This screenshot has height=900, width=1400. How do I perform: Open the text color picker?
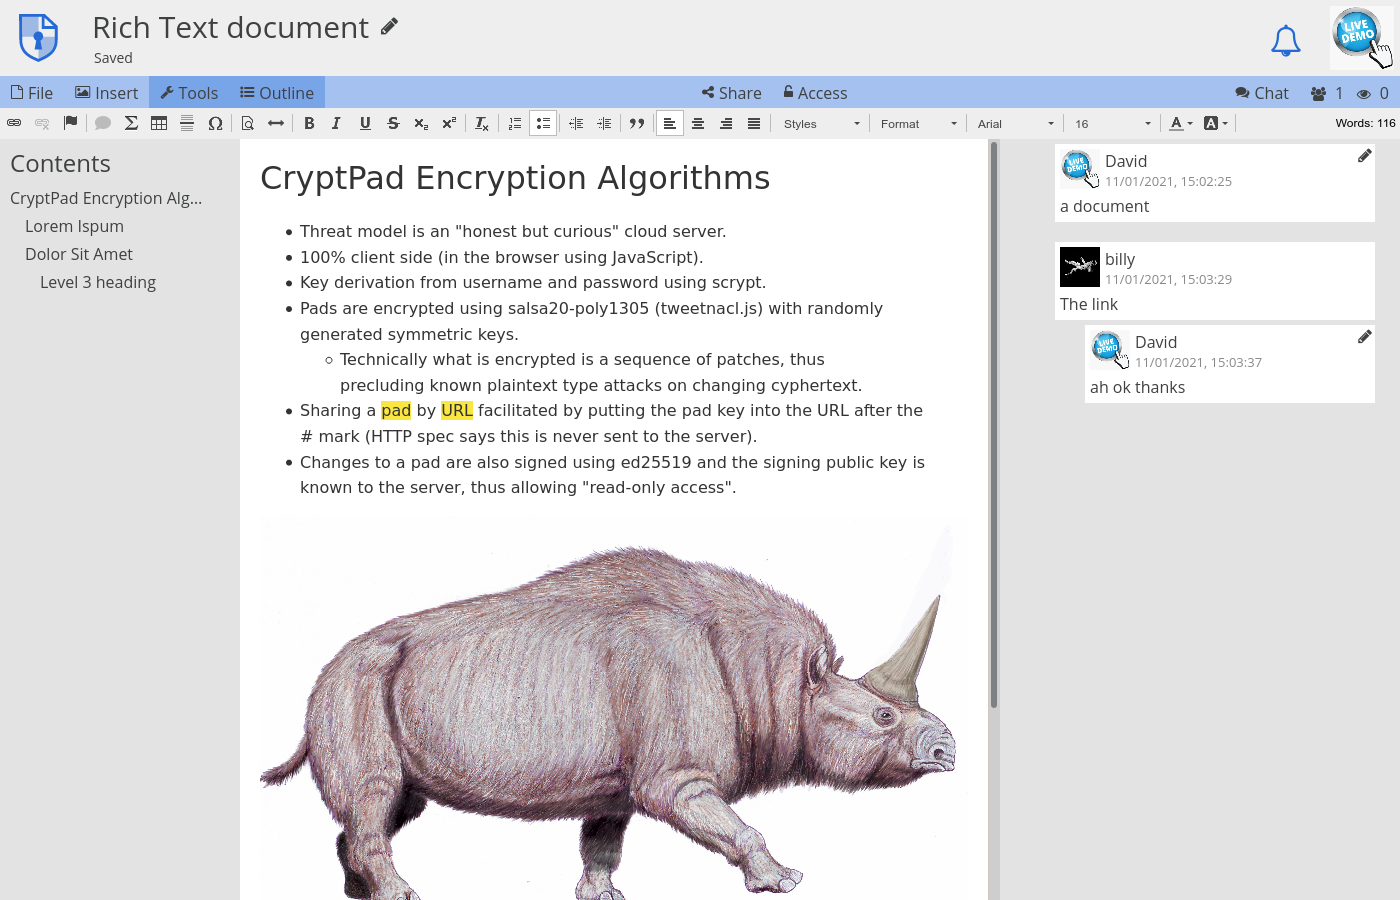1180,123
